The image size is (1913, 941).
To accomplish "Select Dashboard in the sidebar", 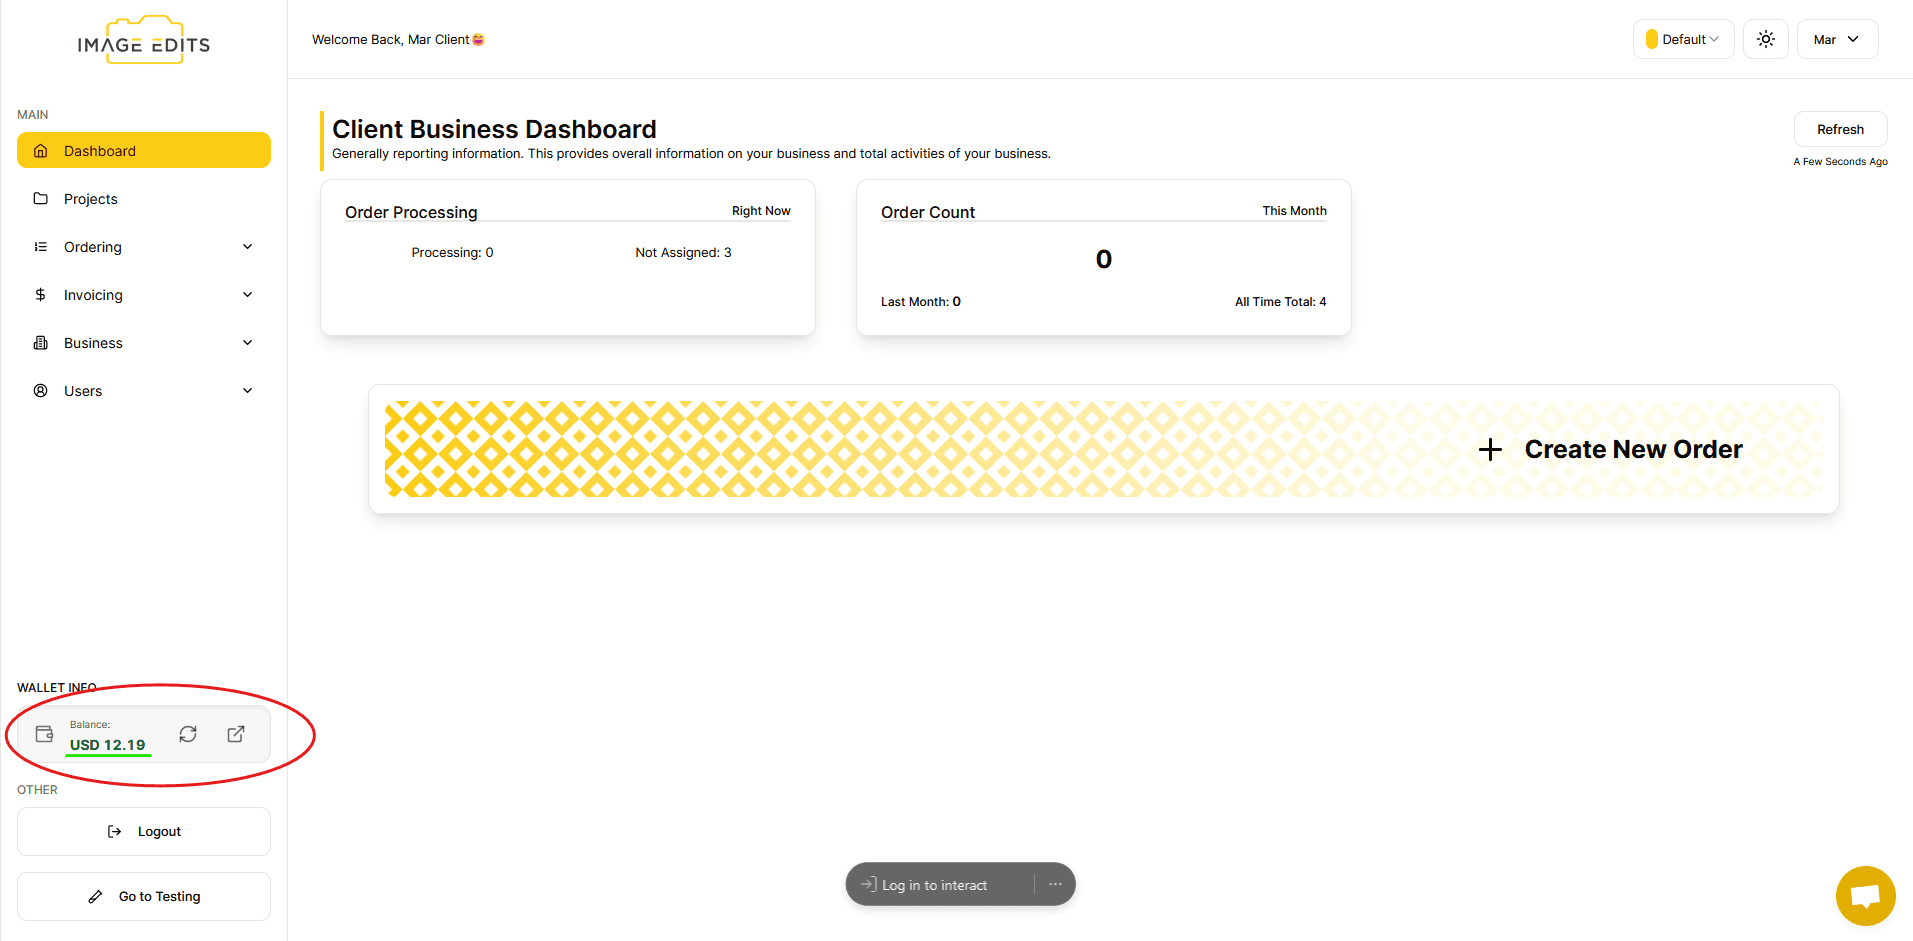I will pyautogui.click(x=100, y=150).
